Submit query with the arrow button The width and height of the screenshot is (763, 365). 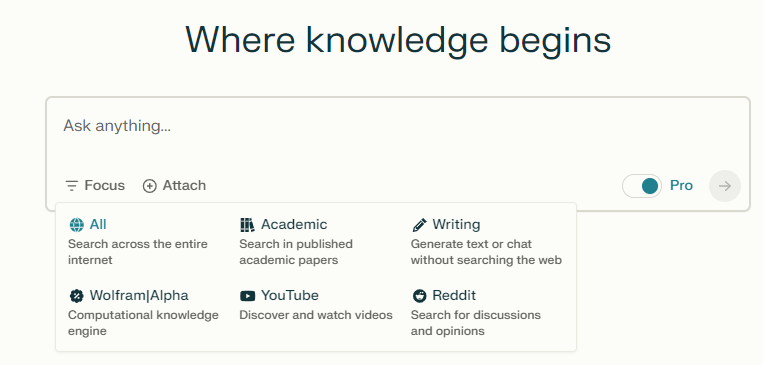pyautogui.click(x=725, y=186)
